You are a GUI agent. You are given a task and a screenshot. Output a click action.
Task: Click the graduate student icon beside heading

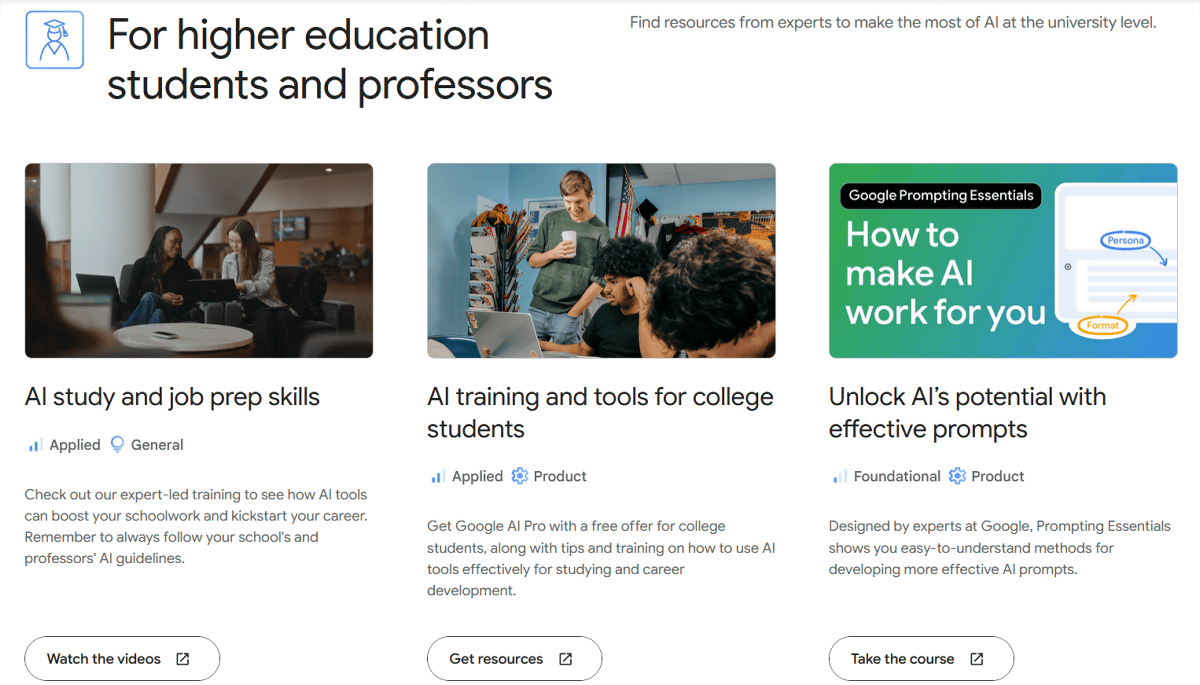[x=55, y=40]
